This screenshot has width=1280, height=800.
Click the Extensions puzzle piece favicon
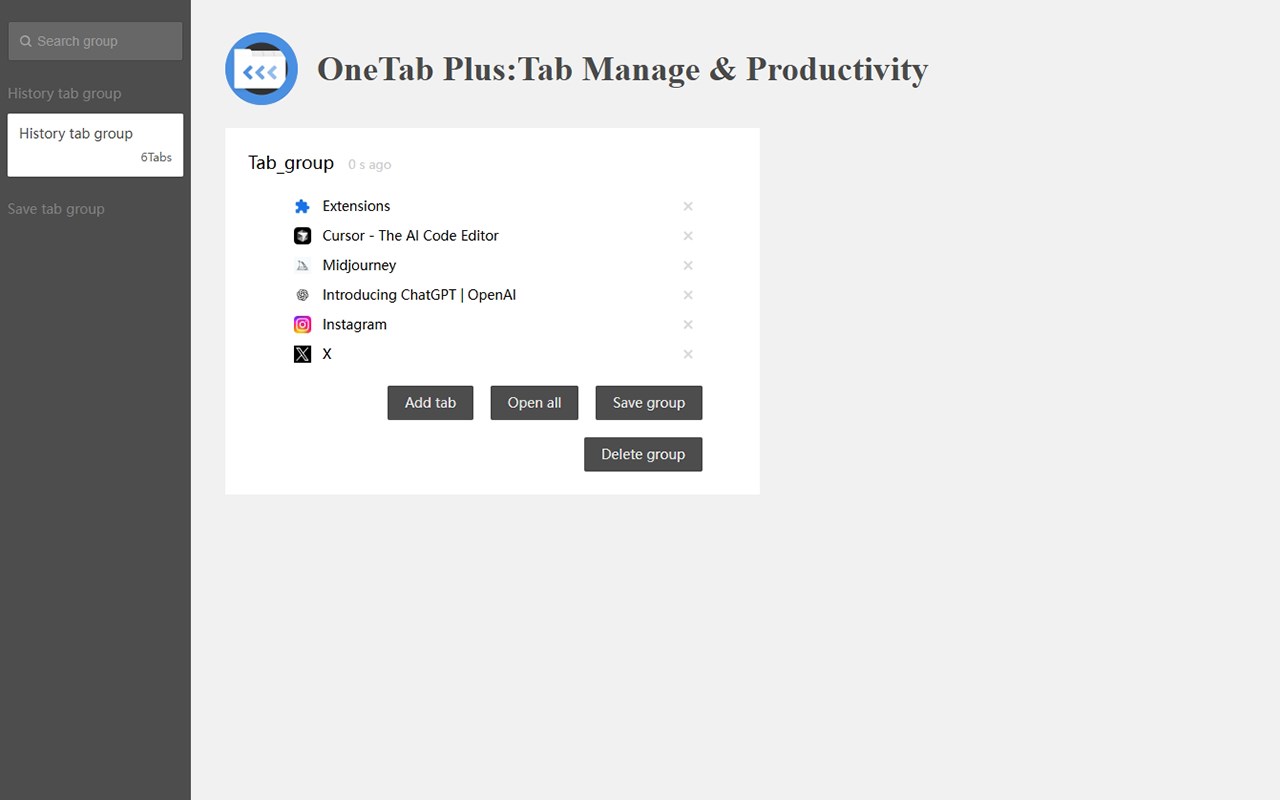click(x=302, y=206)
